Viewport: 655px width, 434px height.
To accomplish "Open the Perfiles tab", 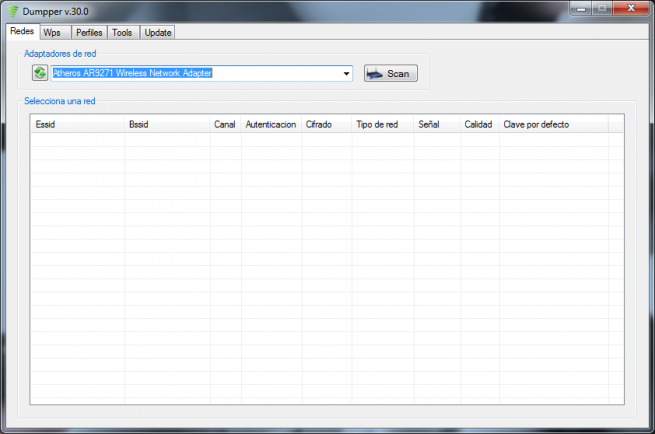I will point(89,33).
